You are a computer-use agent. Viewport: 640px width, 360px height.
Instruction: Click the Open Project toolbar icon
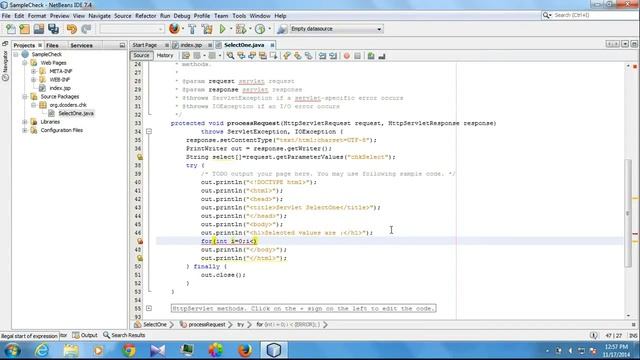[39, 29]
